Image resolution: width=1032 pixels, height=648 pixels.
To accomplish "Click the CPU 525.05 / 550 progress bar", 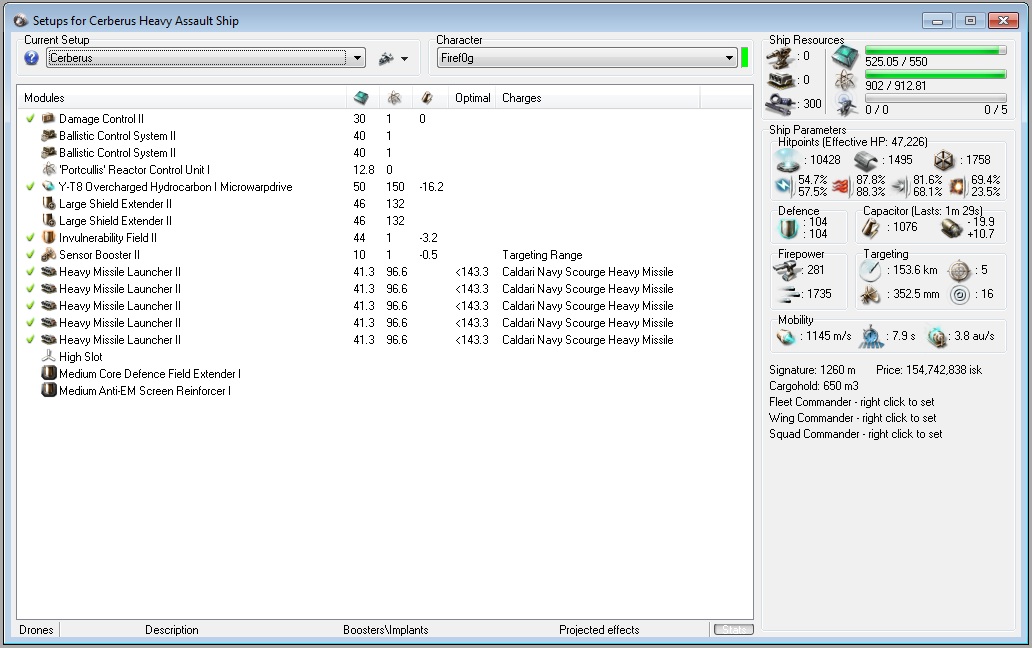I will click(x=935, y=51).
